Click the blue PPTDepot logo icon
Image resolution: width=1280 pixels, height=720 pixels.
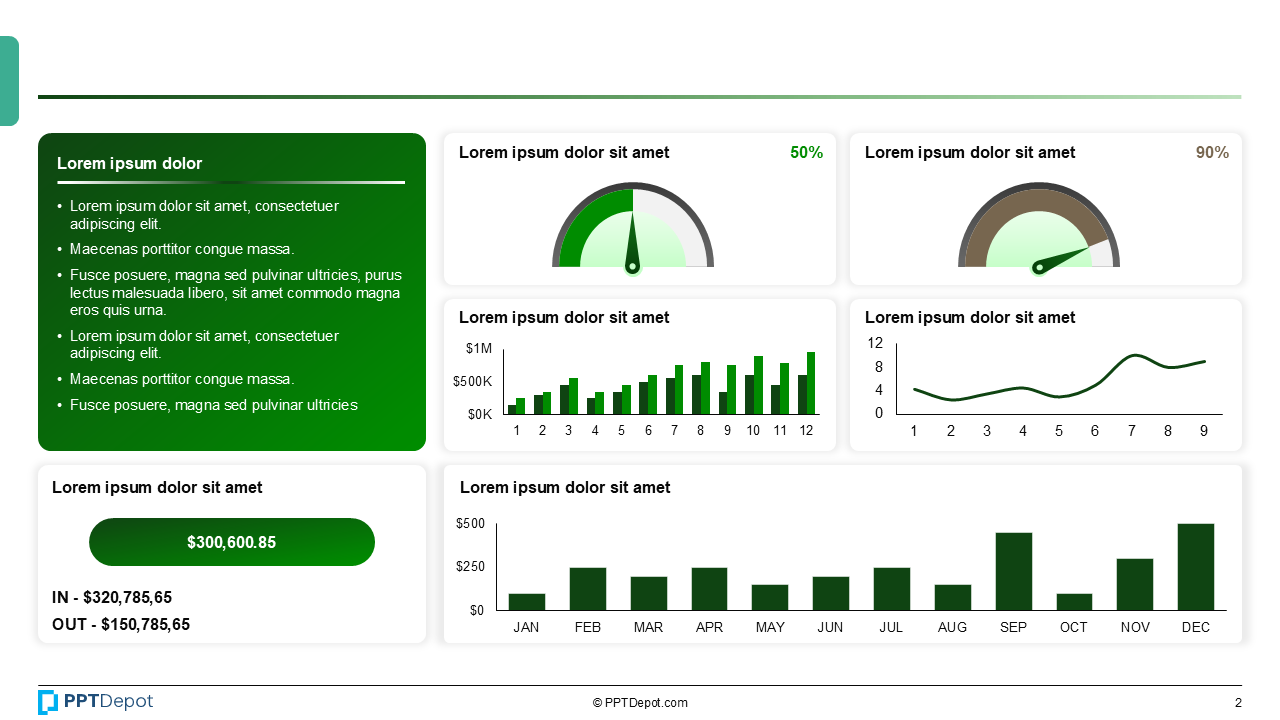coord(48,702)
